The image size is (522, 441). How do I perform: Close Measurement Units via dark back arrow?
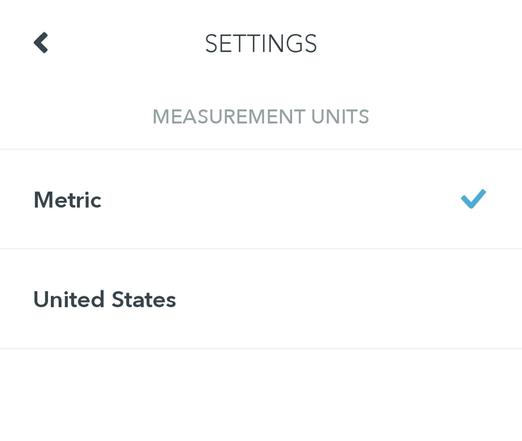click(41, 43)
